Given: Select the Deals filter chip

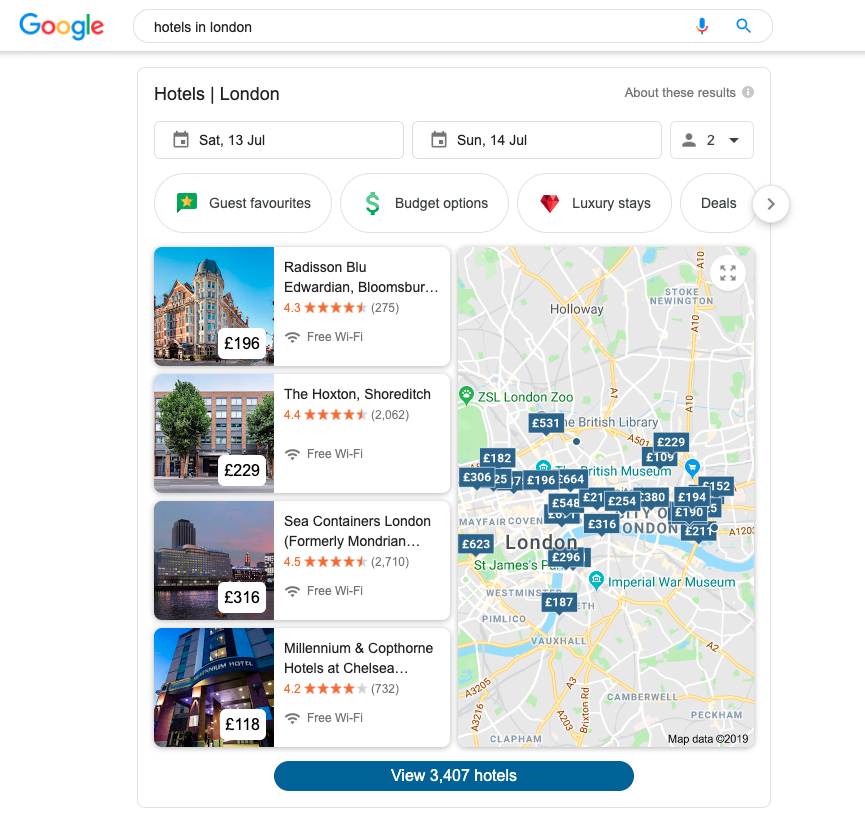Looking at the screenshot, I should pyautogui.click(x=718, y=203).
